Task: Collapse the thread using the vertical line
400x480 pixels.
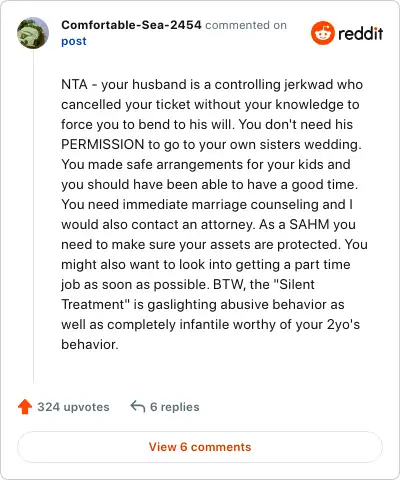Action: (34, 216)
